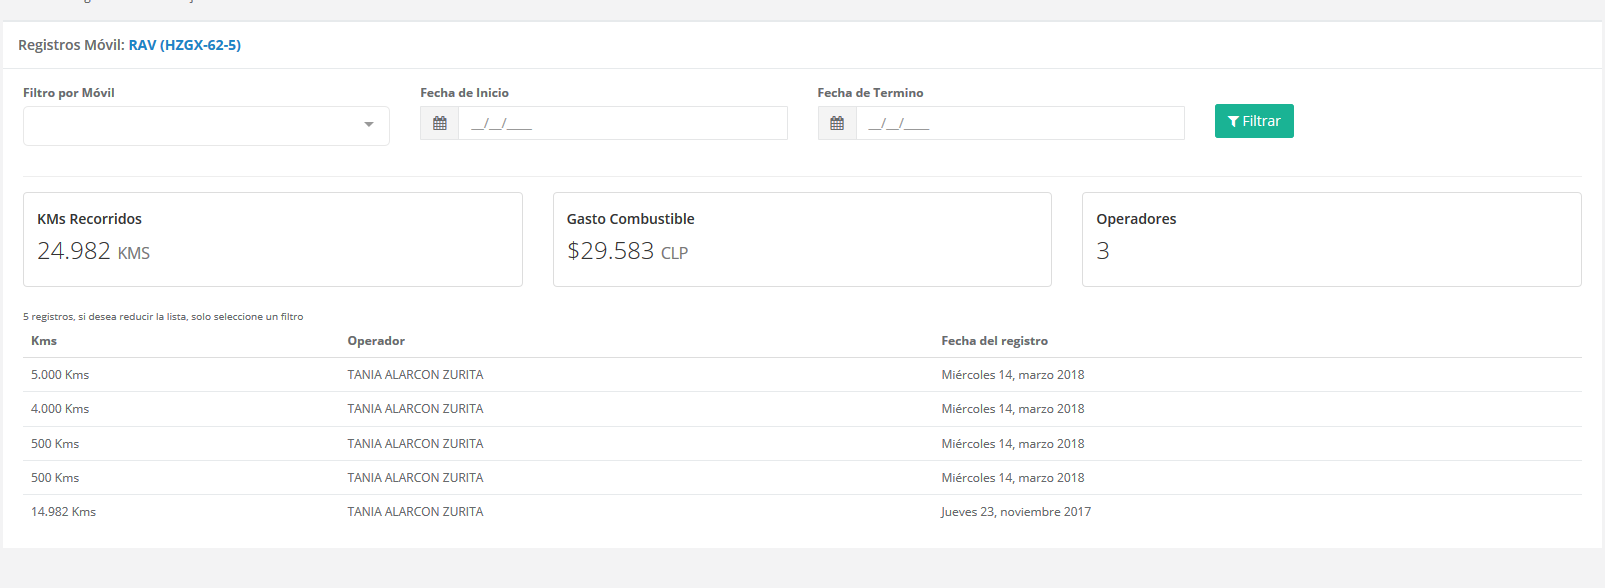
Task: Click the Operador column header
Action: click(x=376, y=341)
